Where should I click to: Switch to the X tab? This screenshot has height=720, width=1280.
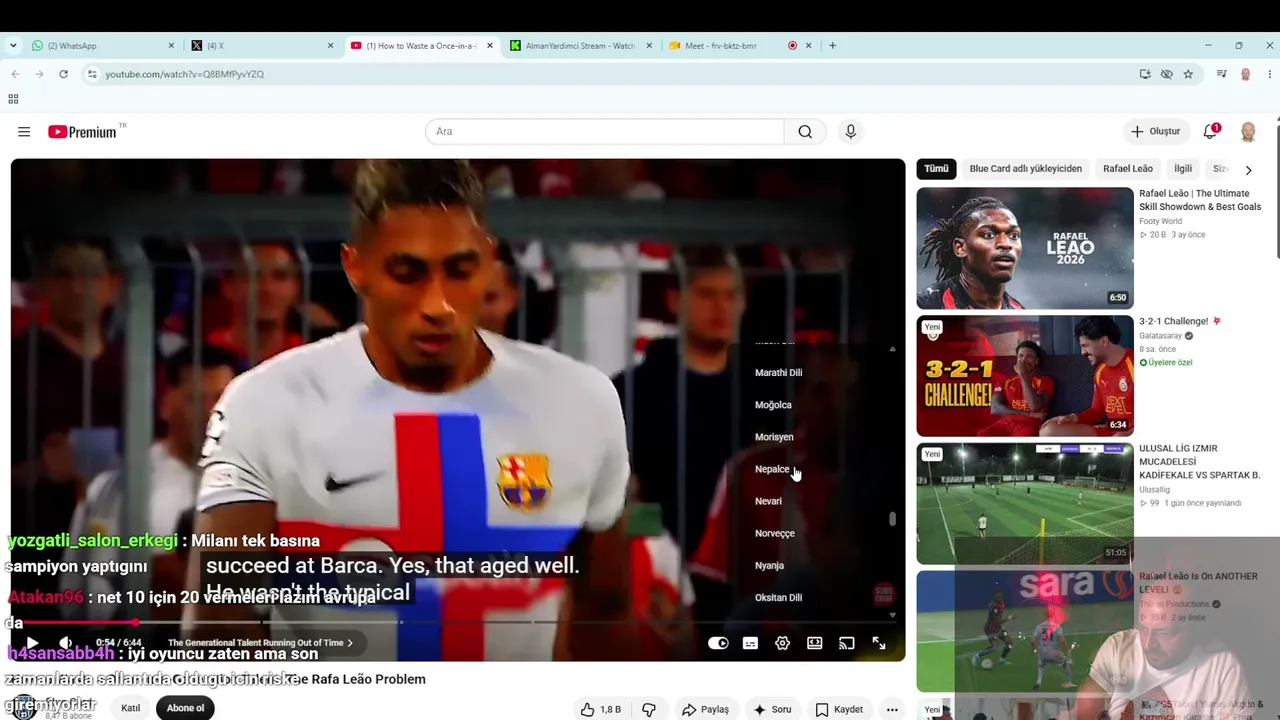(262, 45)
